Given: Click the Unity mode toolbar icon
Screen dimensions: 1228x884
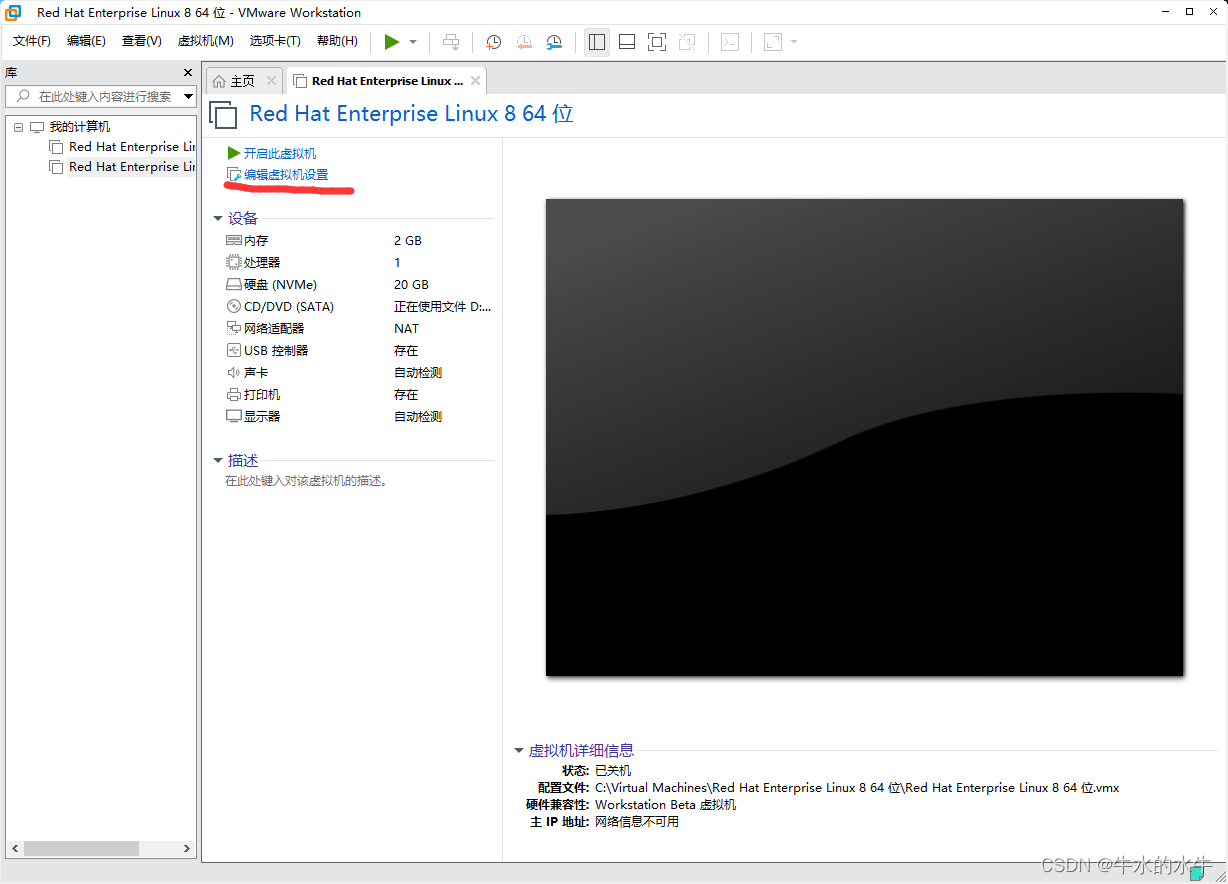Looking at the screenshot, I should click(687, 42).
